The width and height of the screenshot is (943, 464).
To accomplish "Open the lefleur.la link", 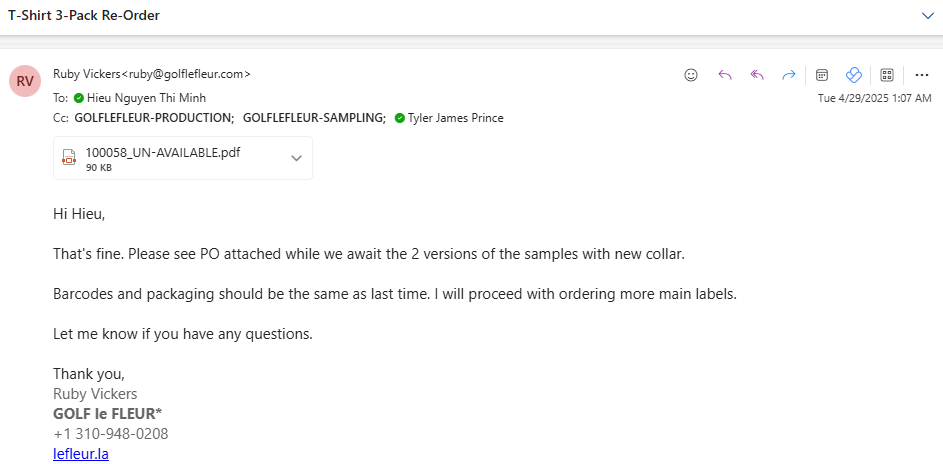I will coord(81,454).
